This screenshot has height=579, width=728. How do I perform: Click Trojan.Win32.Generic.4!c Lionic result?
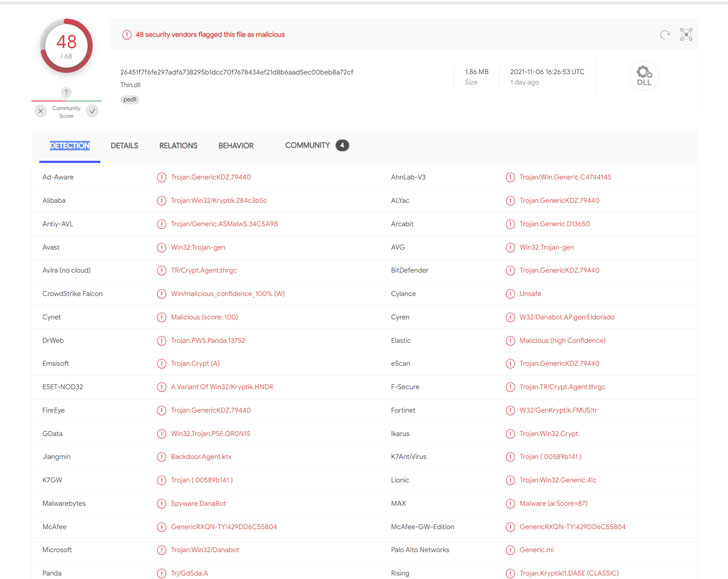tap(558, 480)
